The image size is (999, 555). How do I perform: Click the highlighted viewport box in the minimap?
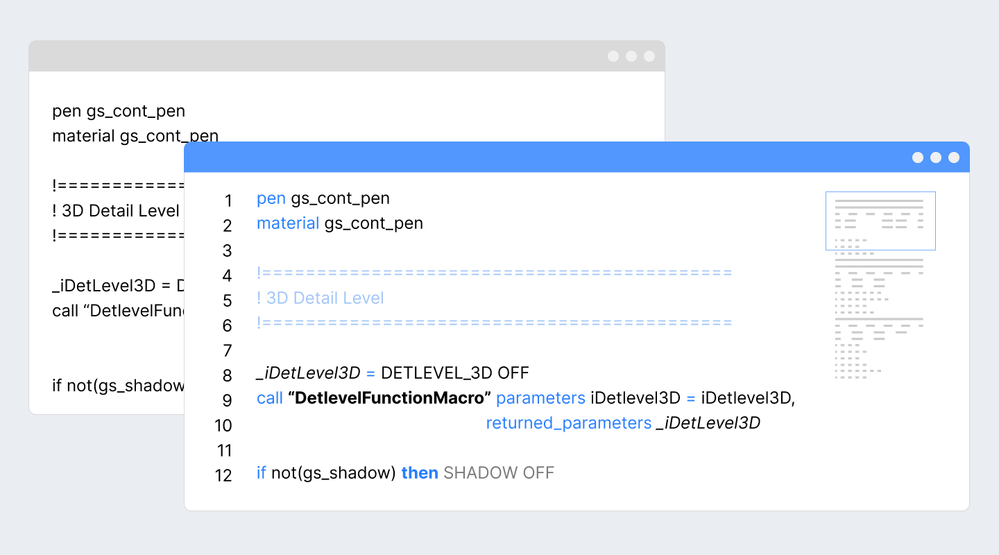880,220
